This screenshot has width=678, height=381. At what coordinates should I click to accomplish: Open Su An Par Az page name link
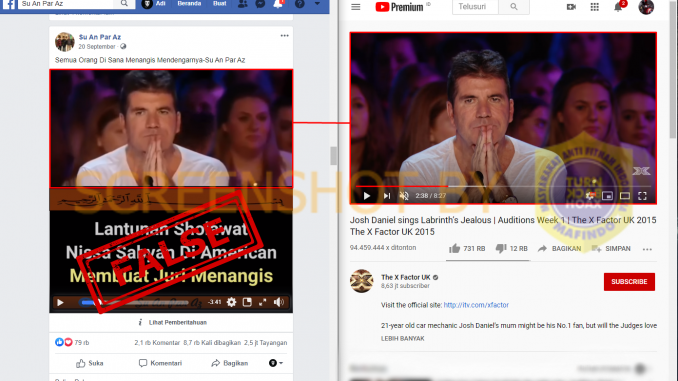point(100,37)
